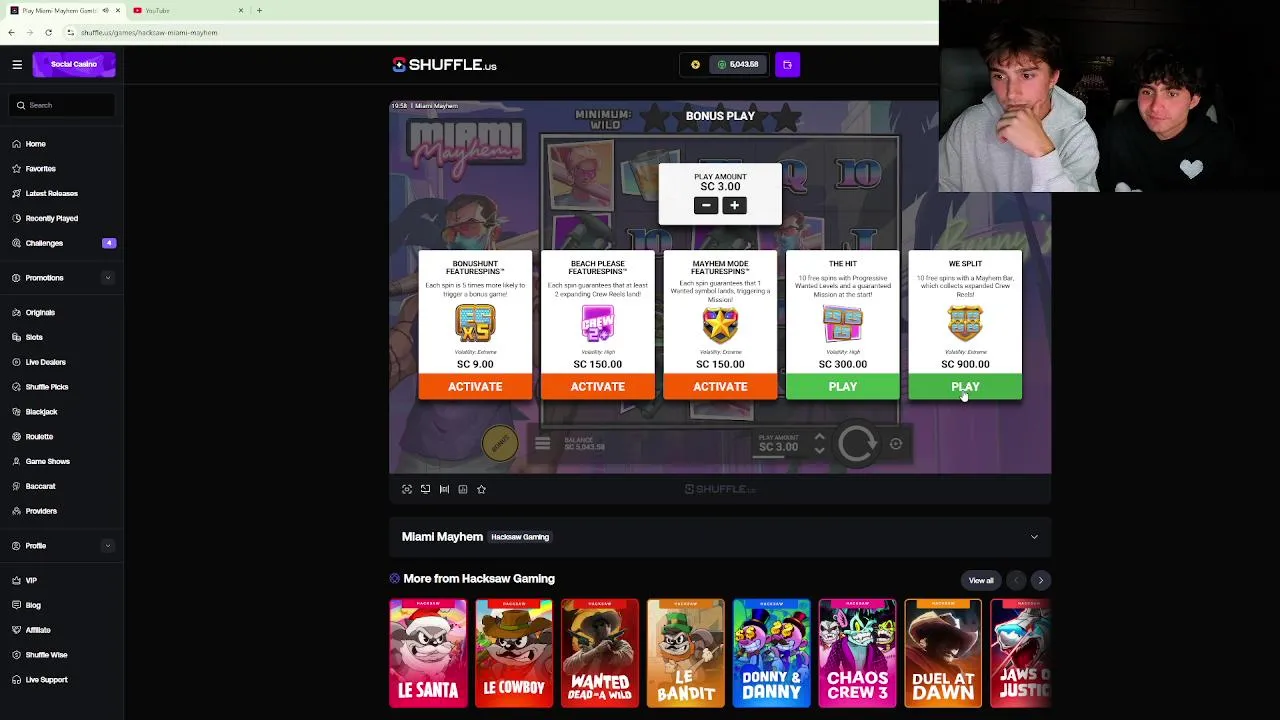Open the Duel at Dawn game thumbnail

tap(943, 653)
